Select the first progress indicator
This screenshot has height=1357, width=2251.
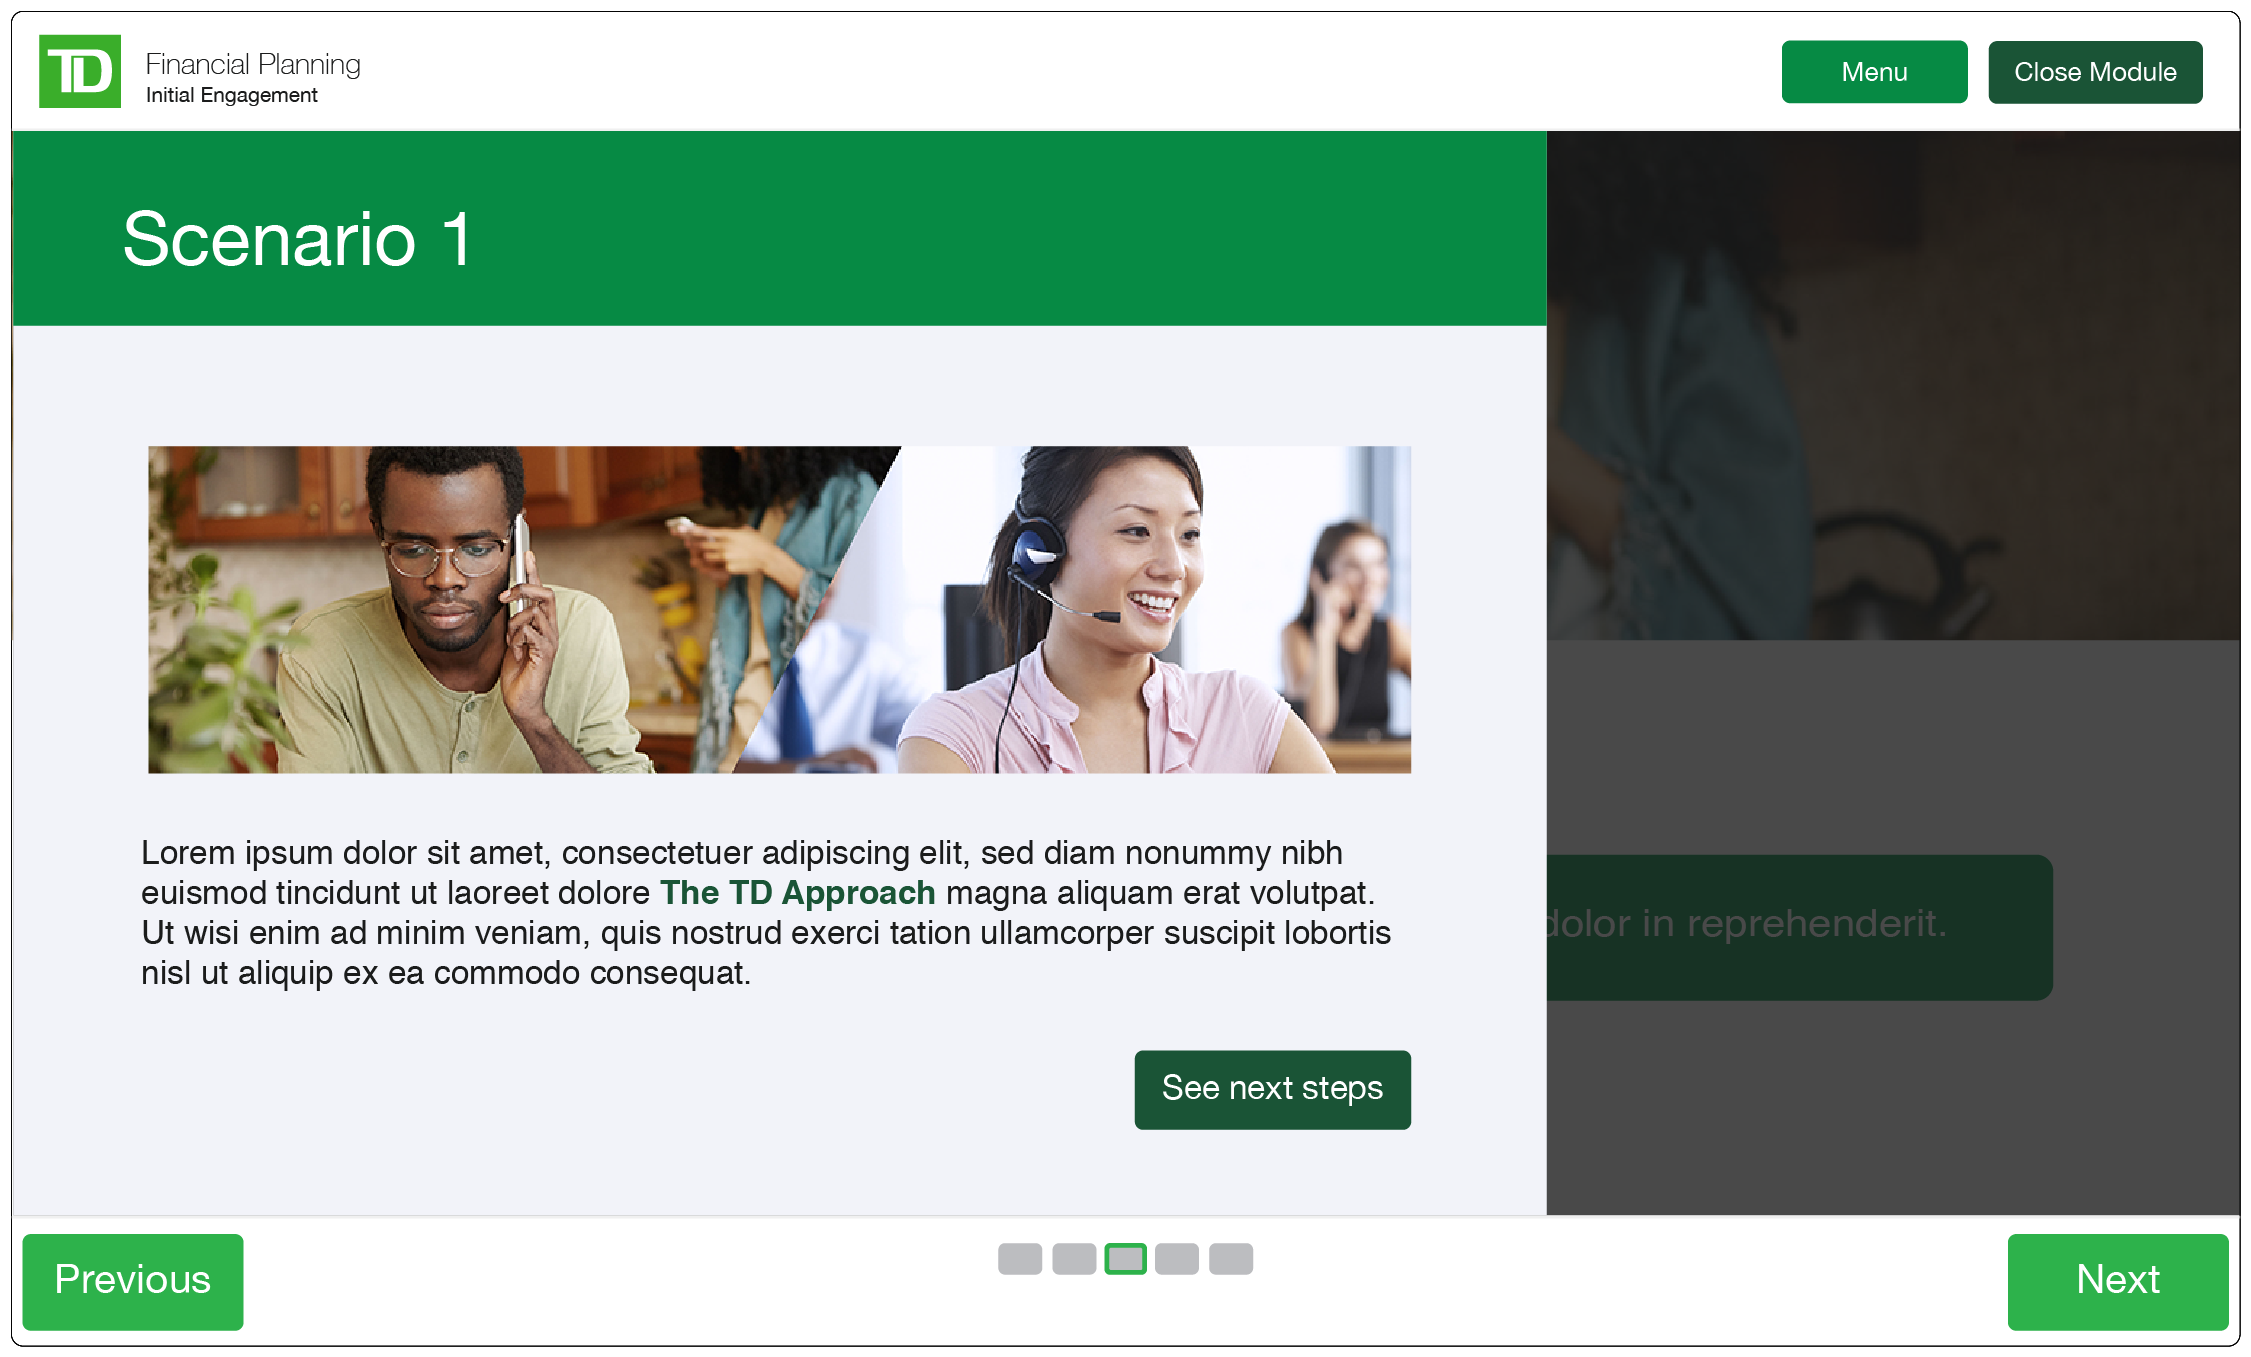[1020, 1259]
